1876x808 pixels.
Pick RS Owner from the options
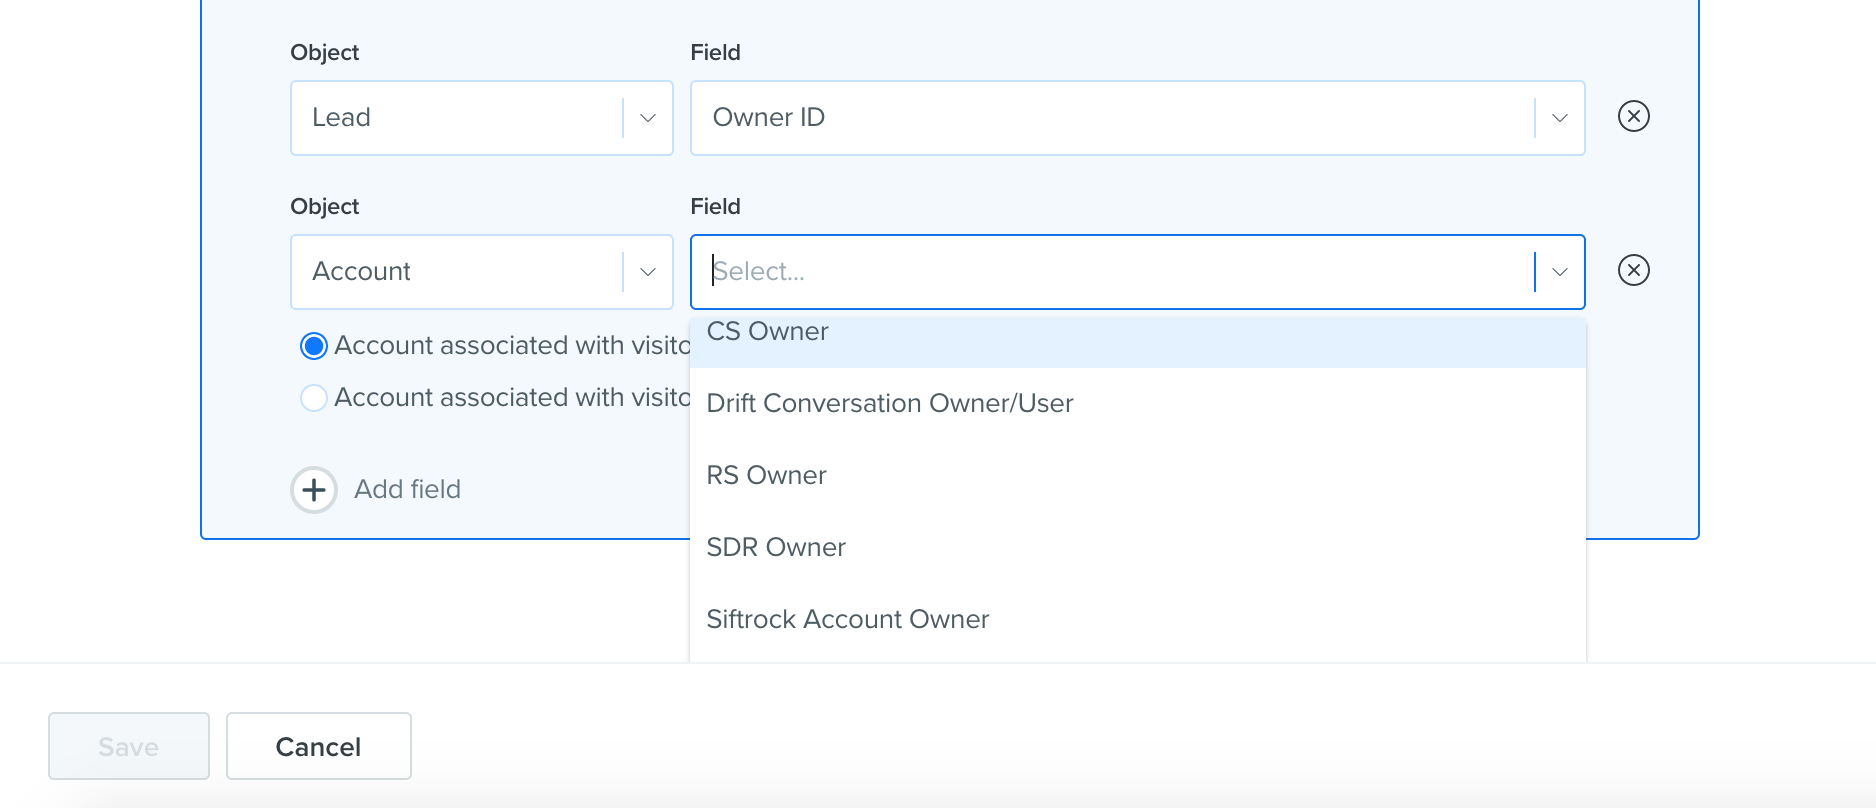coord(1137,475)
